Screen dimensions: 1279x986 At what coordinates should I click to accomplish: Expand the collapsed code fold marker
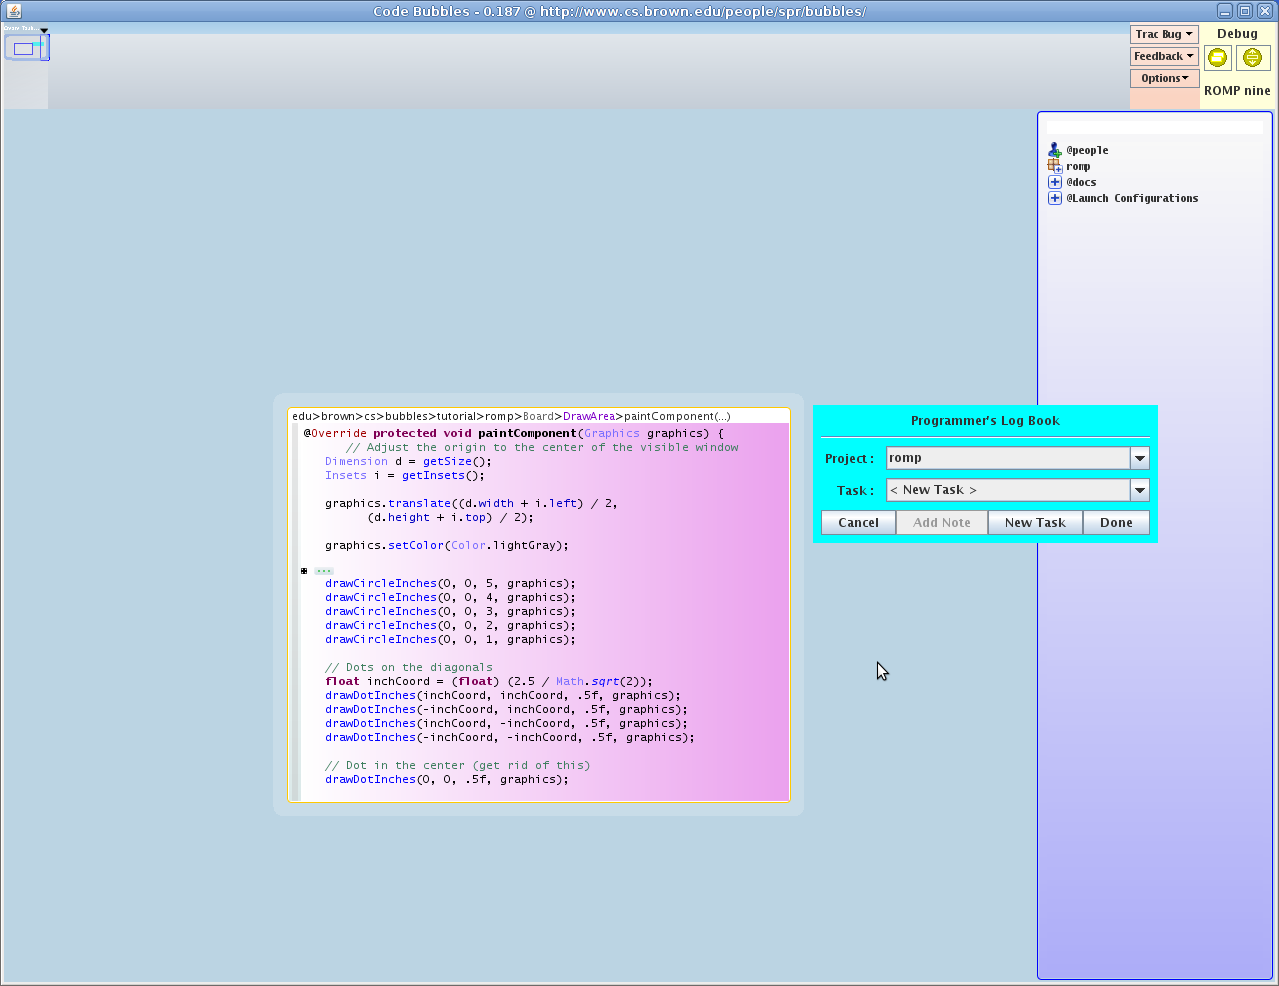click(x=304, y=571)
